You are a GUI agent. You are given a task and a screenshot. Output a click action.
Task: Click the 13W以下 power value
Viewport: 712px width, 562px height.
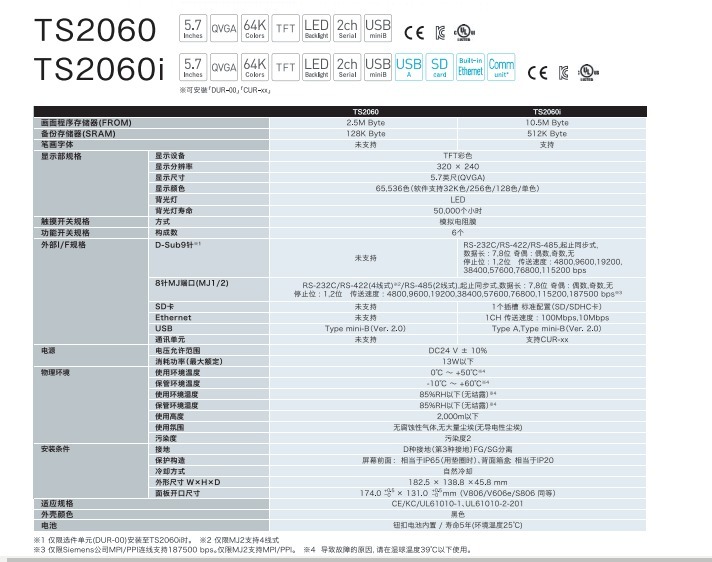[458, 361]
